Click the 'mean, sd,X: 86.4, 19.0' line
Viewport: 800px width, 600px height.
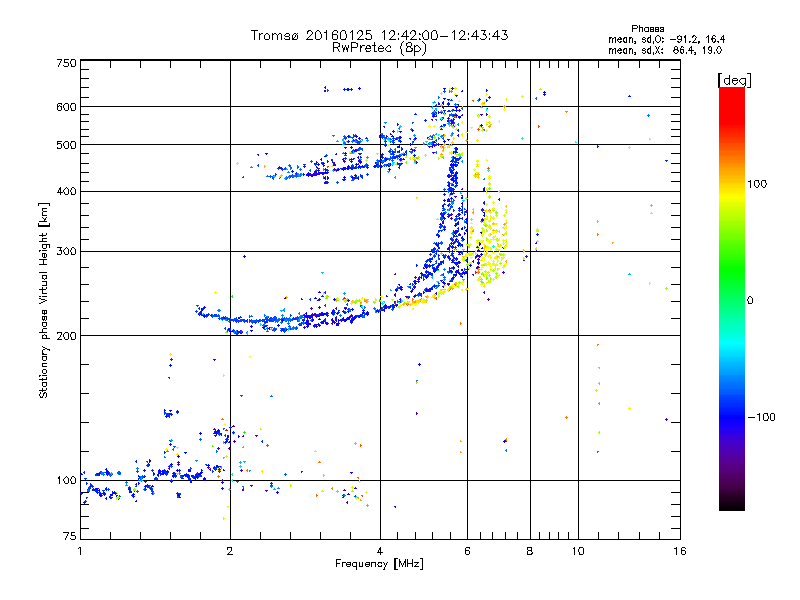tap(665, 50)
